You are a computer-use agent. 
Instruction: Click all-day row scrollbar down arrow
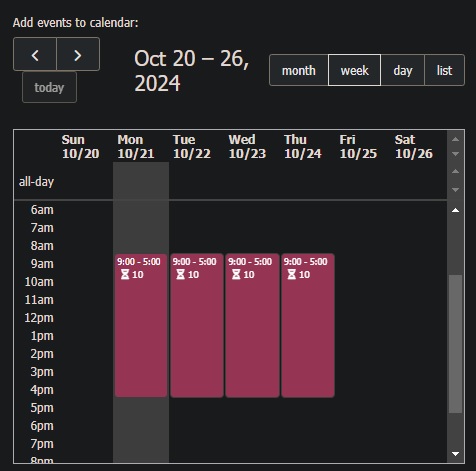455,190
